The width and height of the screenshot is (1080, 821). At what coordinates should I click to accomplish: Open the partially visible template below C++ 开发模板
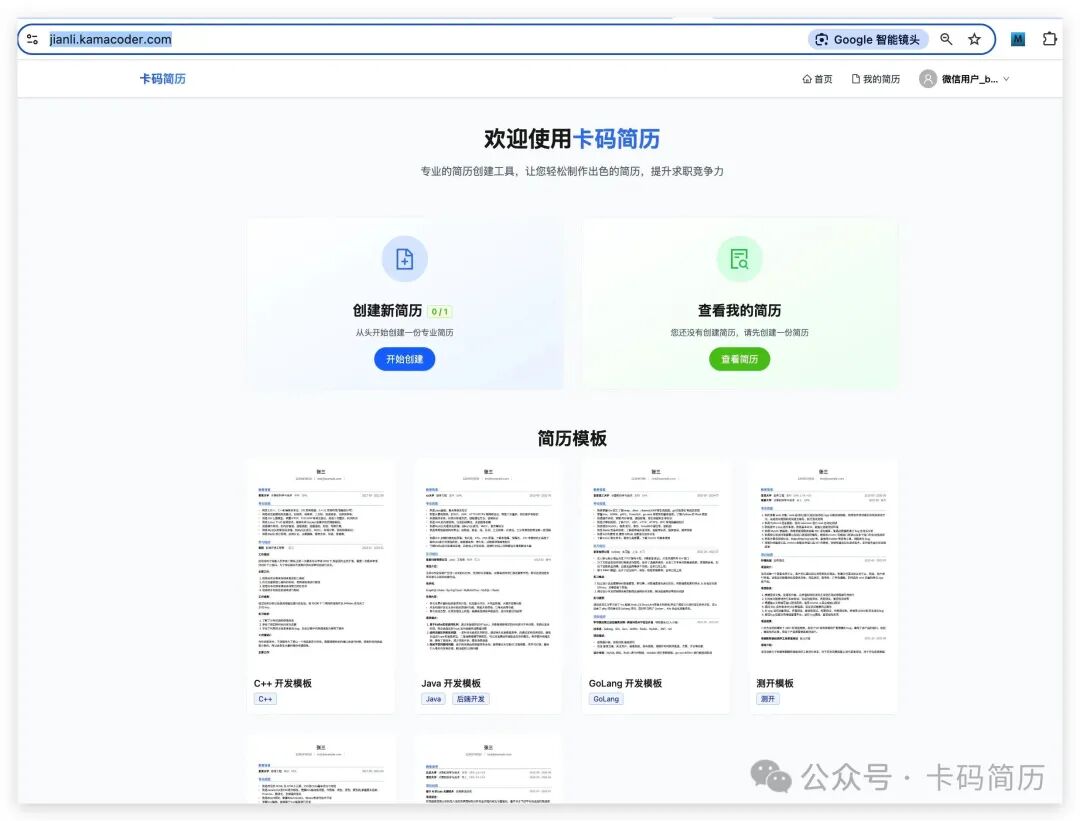(321, 770)
